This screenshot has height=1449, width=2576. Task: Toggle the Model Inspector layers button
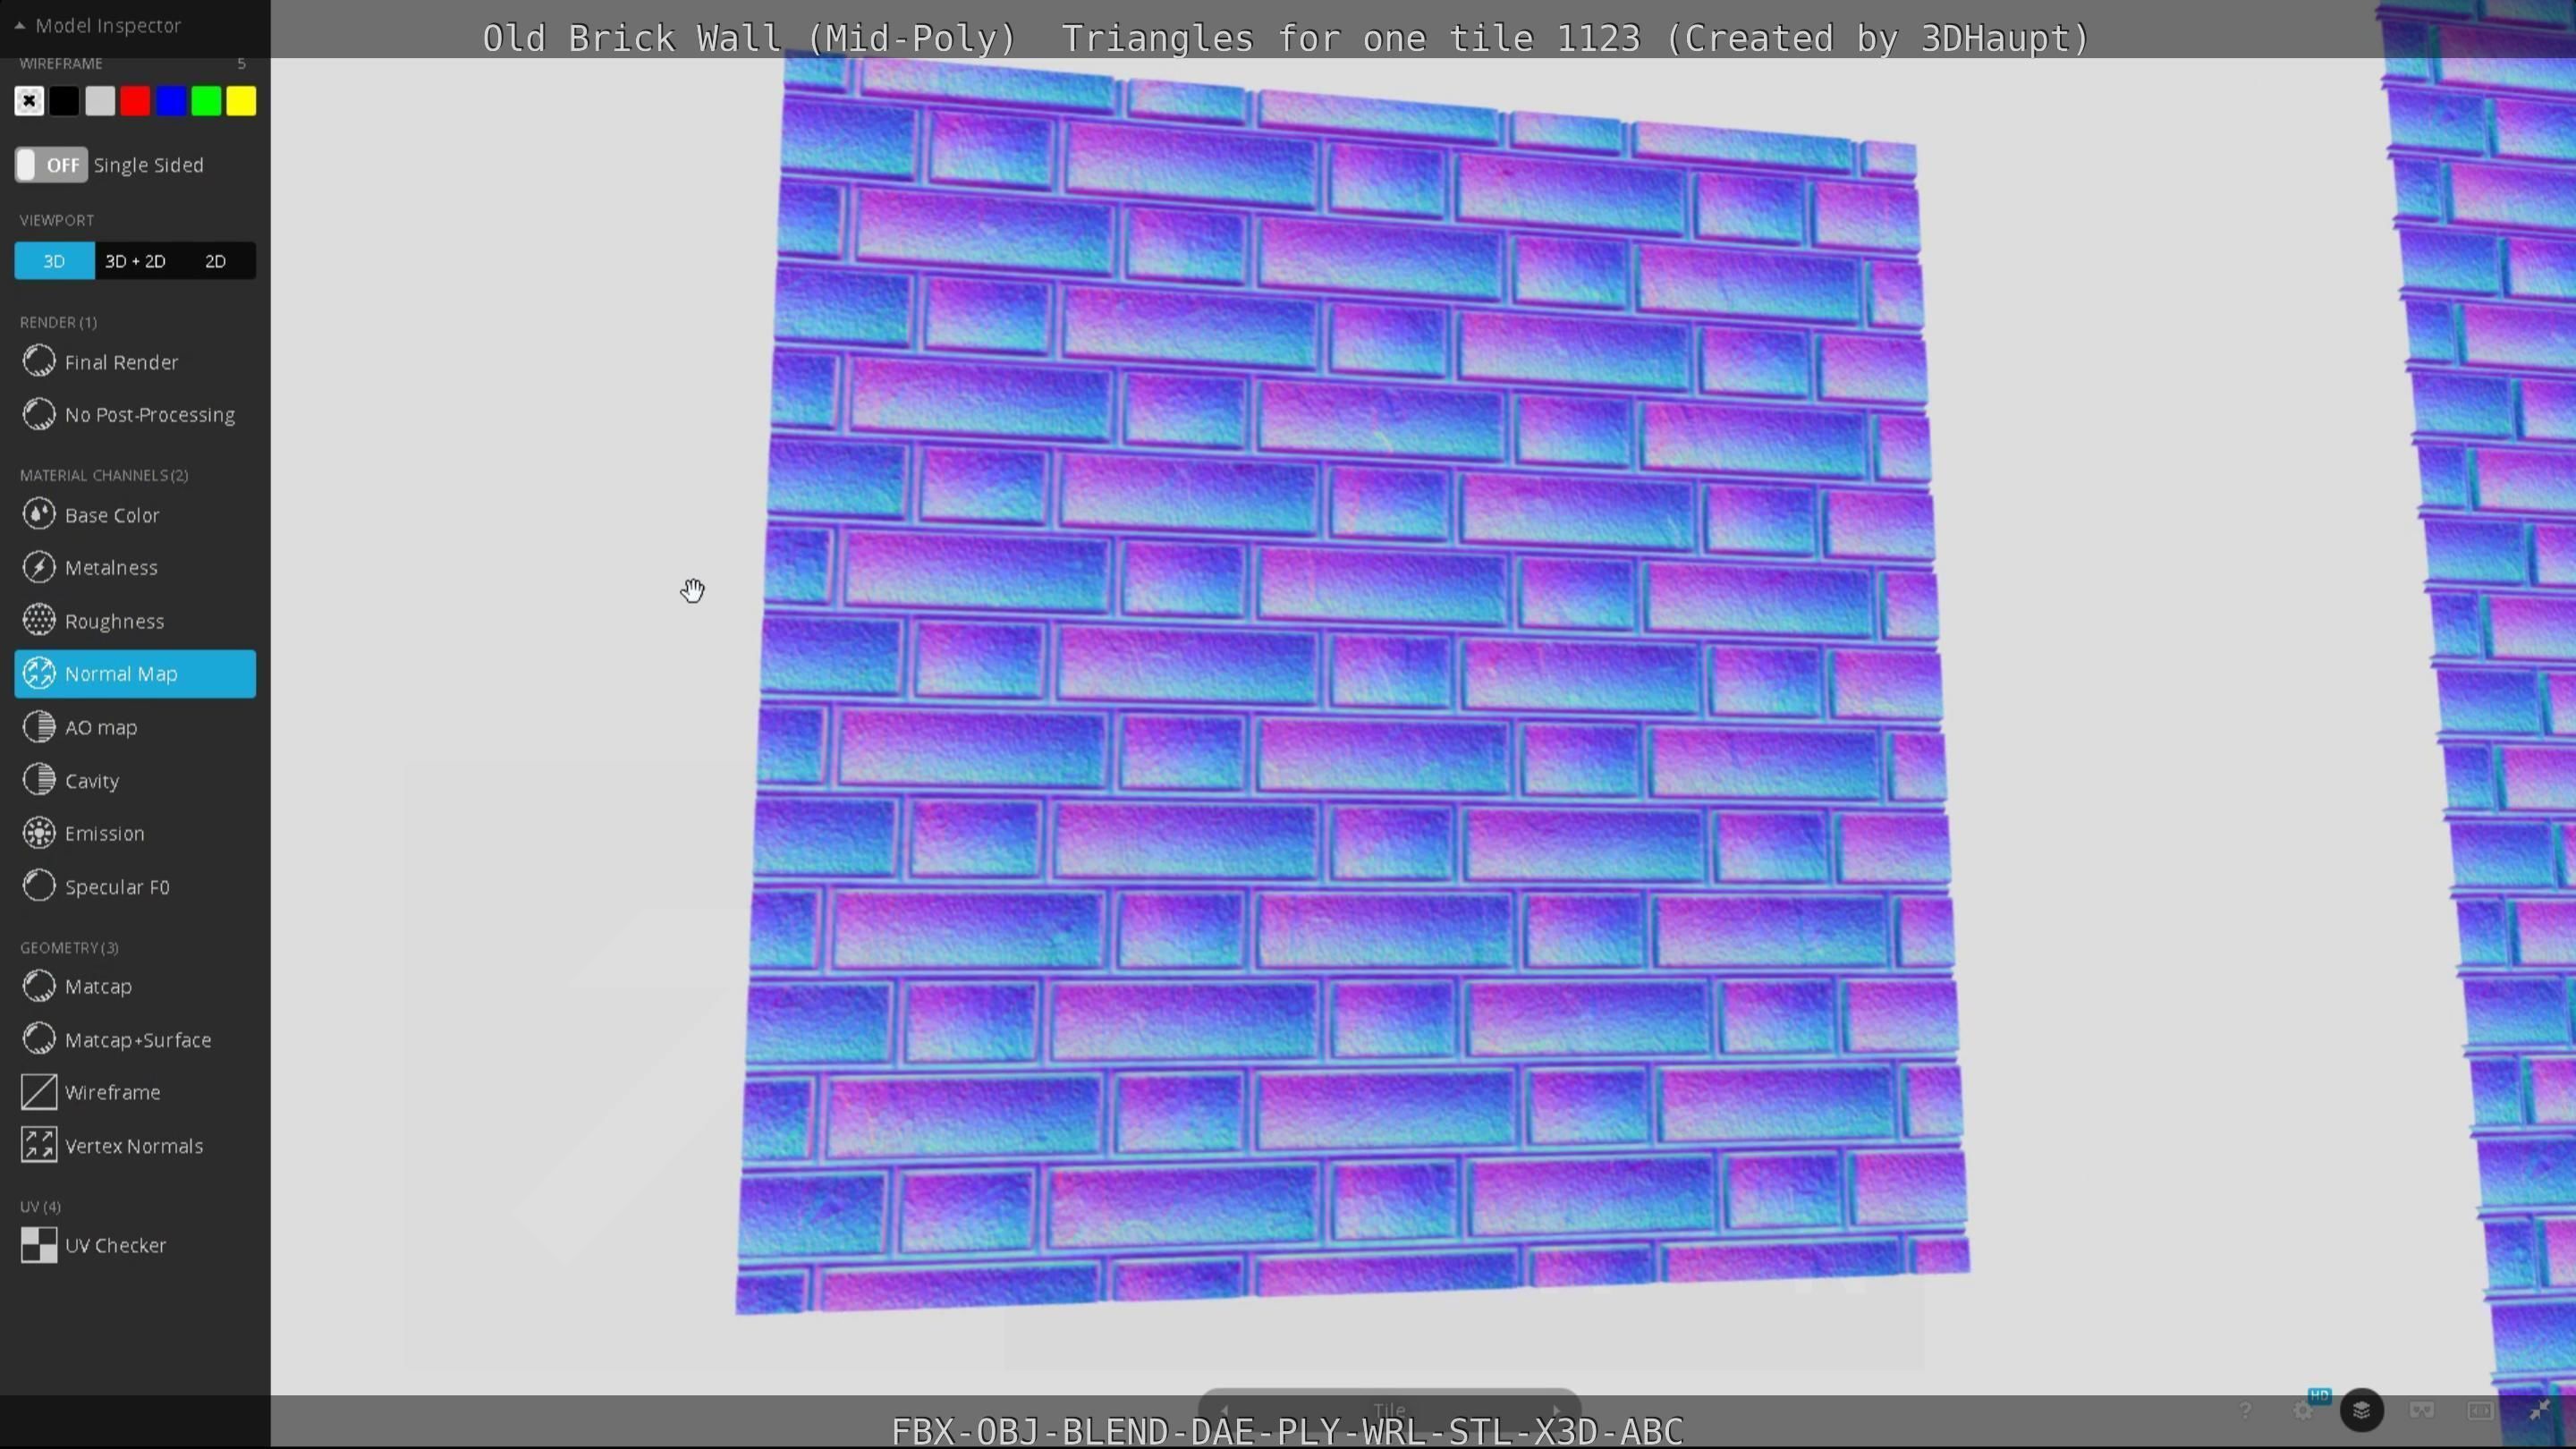coord(2362,1411)
